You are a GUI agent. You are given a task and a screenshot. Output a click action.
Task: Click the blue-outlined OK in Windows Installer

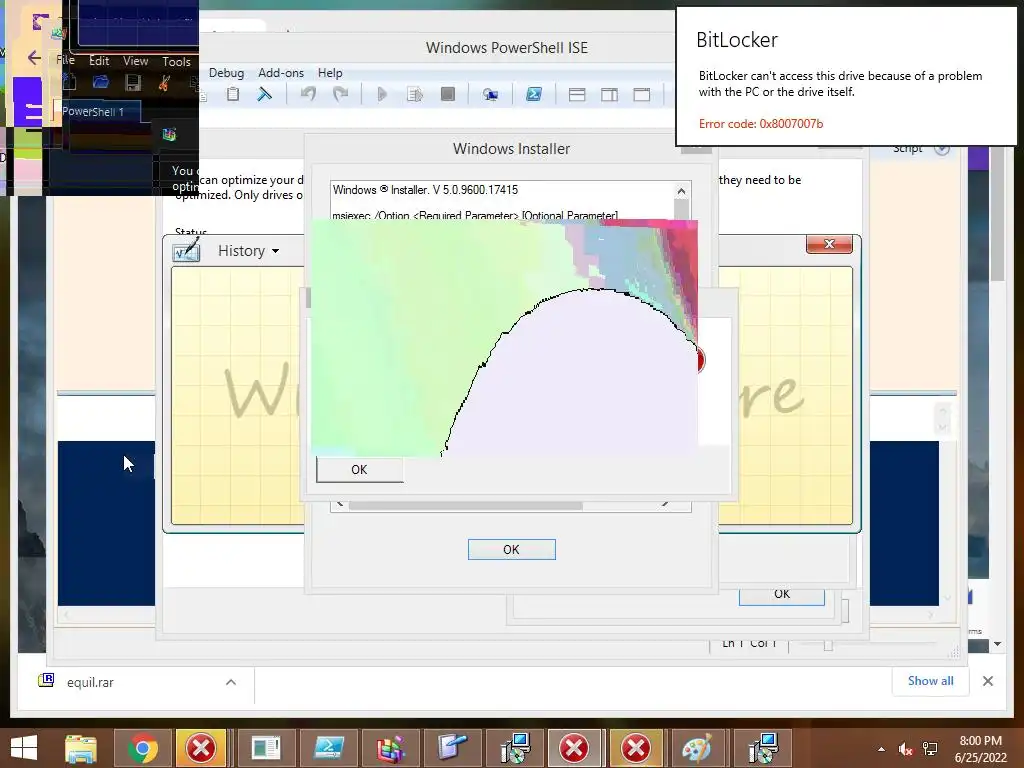pos(511,550)
